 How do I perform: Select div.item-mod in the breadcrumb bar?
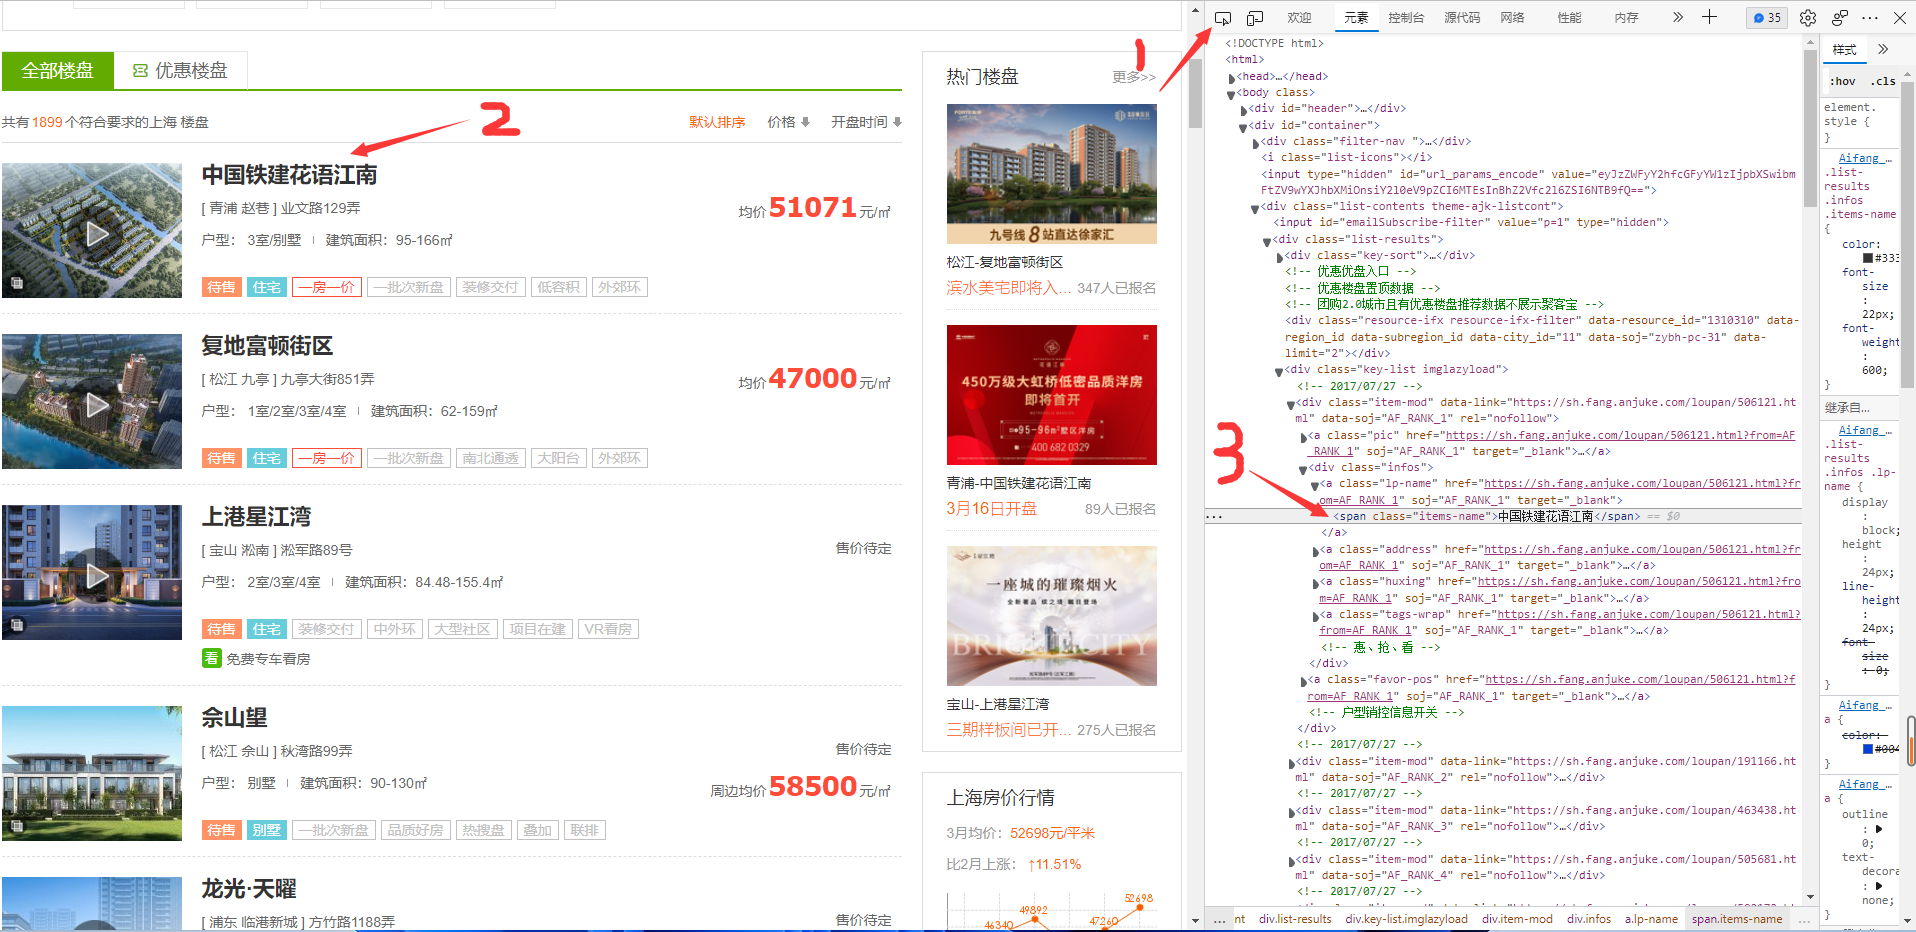coord(1517,919)
